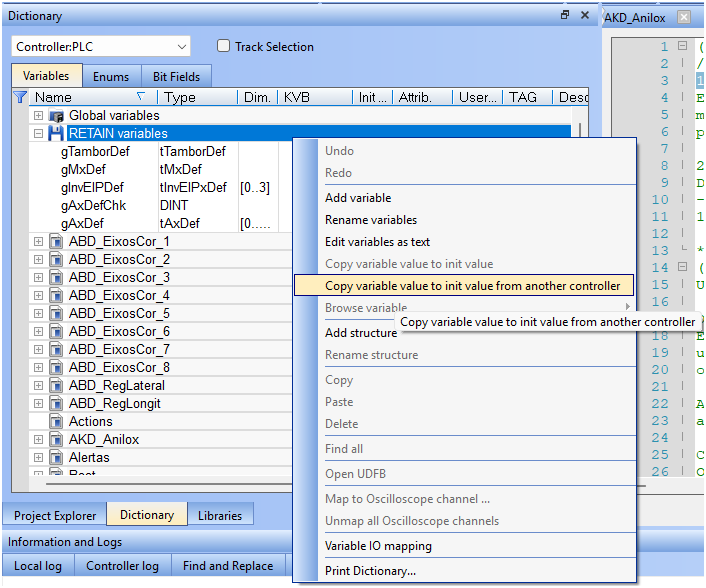This screenshot has width=706, height=588.
Task: Select the Variables tab
Action: pos(46,76)
